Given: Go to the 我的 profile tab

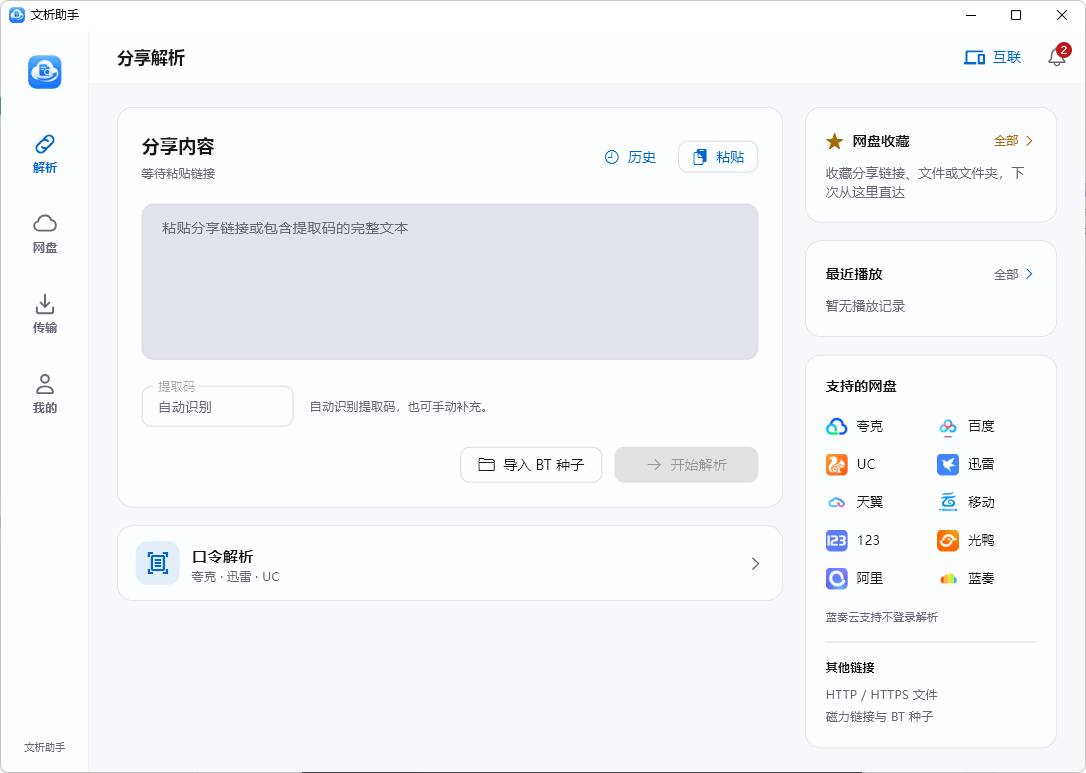Looking at the screenshot, I should 44,393.
